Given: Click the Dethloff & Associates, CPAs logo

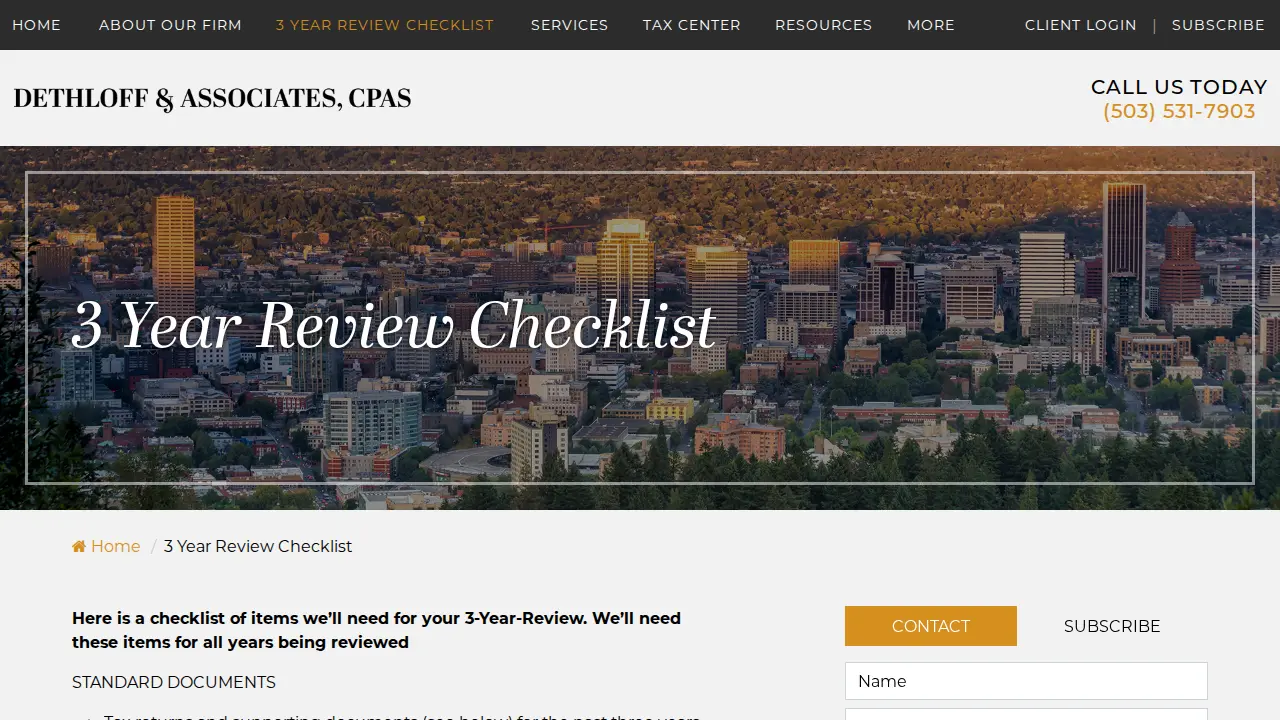Looking at the screenshot, I should (212, 98).
